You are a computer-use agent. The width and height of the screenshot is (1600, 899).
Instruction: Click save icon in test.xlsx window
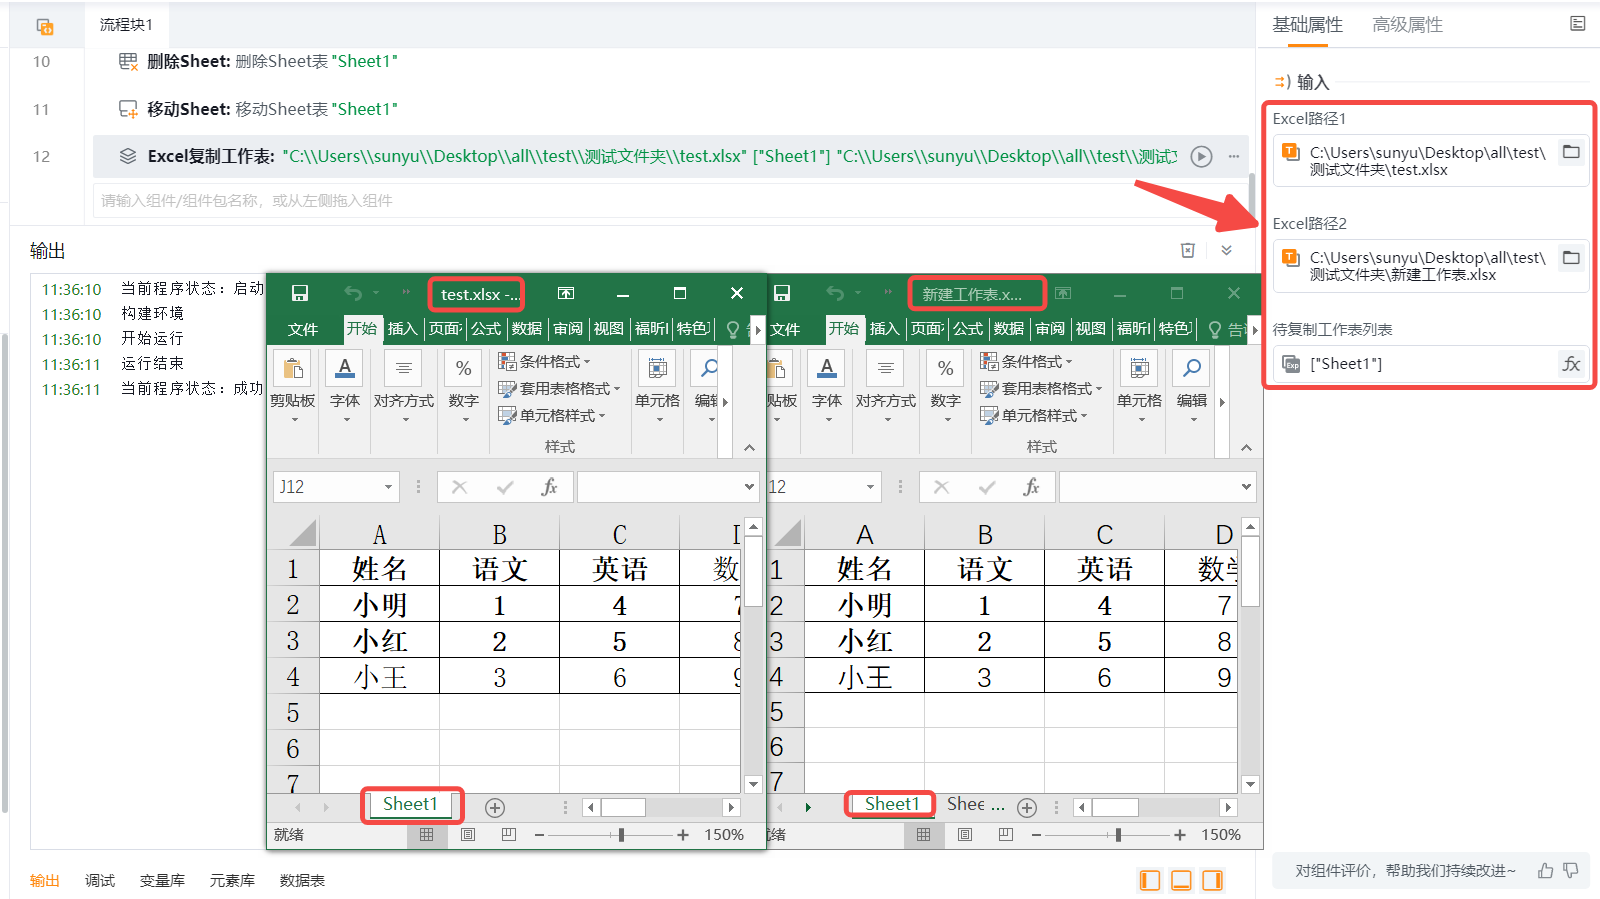(x=299, y=293)
